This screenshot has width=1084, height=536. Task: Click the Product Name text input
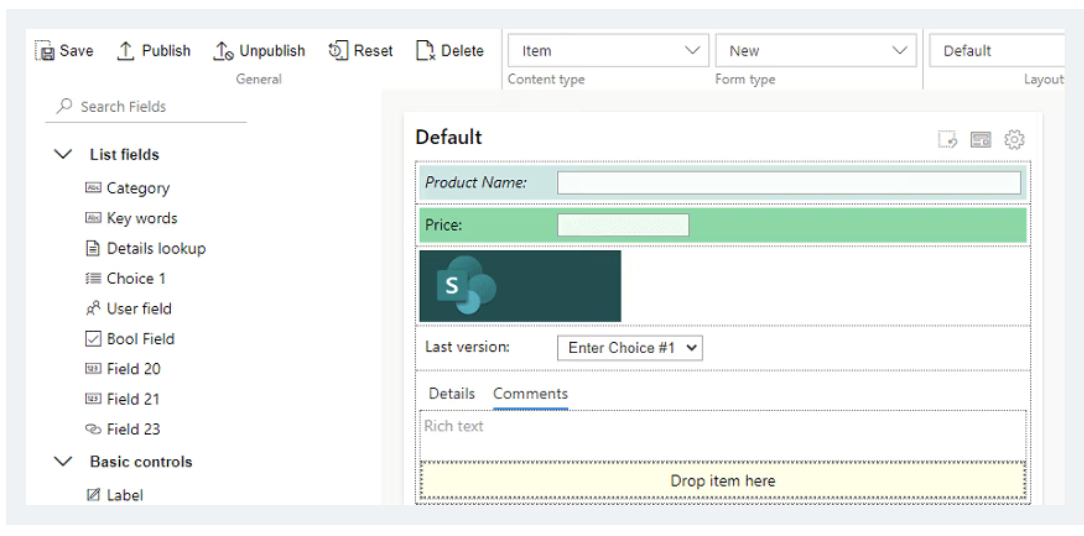(789, 183)
